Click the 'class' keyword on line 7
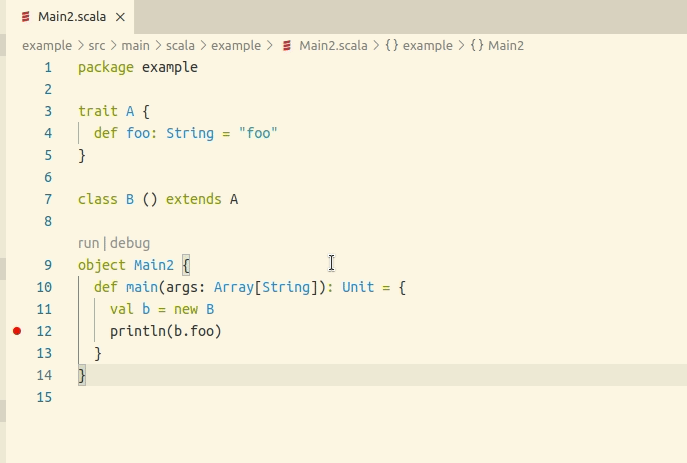This screenshot has width=687, height=463. click(98, 199)
